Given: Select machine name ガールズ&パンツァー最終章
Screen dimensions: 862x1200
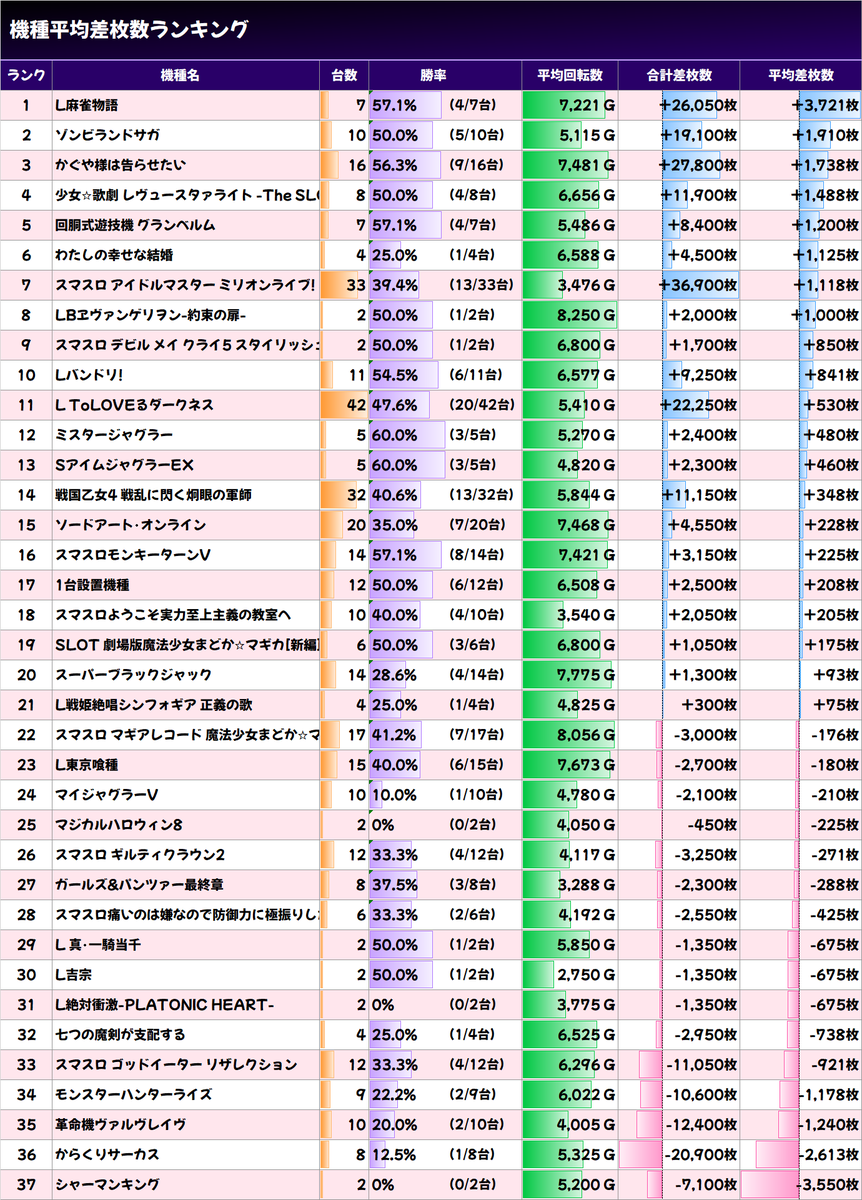Looking at the screenshot, I should click(x=139, y=885).
